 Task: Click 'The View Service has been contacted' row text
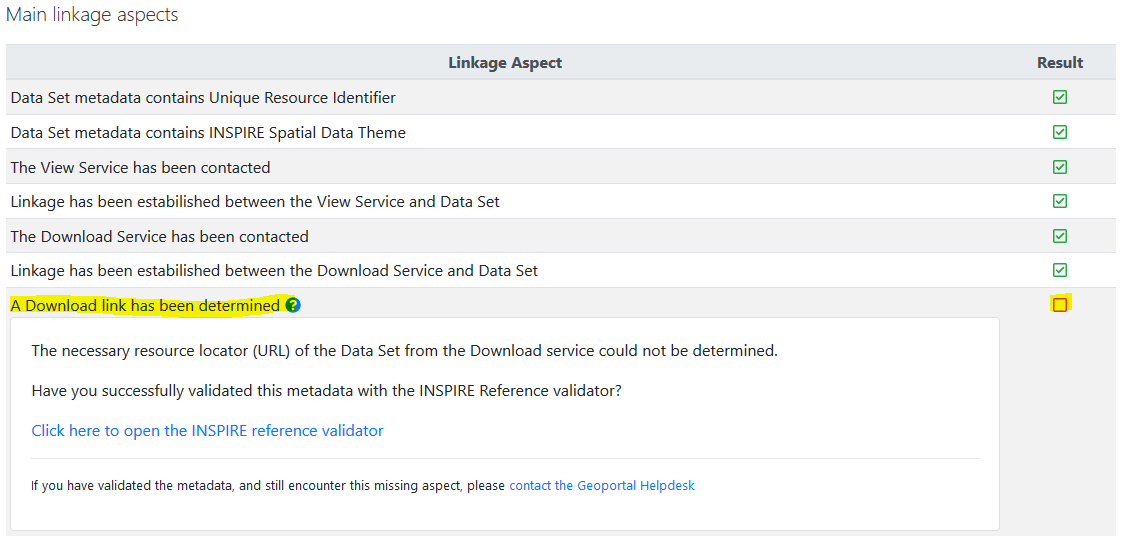coord(140,167)
